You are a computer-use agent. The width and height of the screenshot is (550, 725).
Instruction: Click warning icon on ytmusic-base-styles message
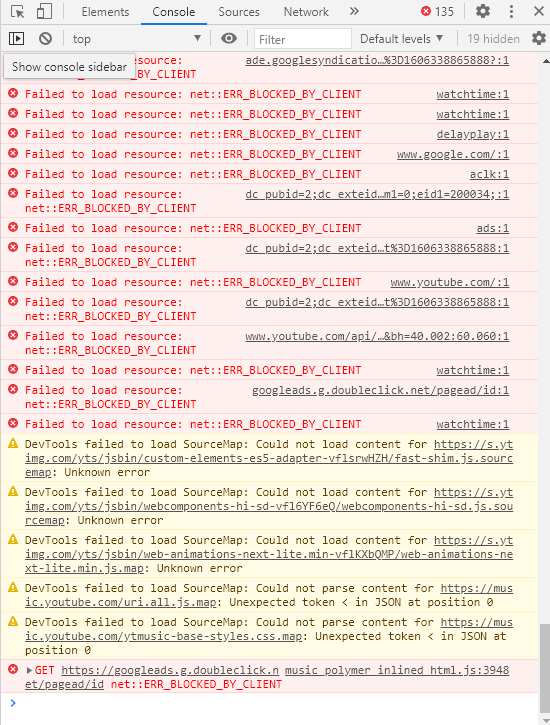pos(13,621)
